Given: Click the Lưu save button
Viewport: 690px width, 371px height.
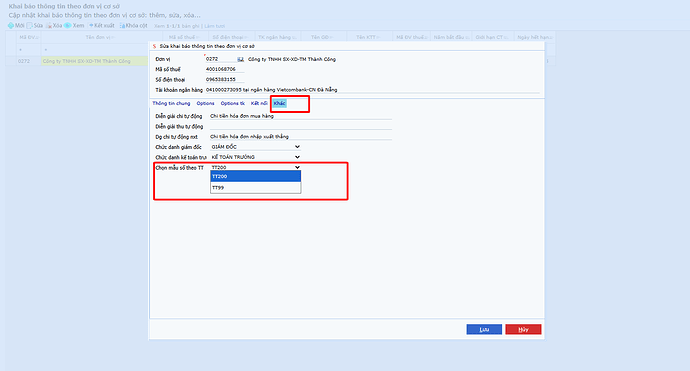Looking at the screenshot, I should click(x=484, y=329).
